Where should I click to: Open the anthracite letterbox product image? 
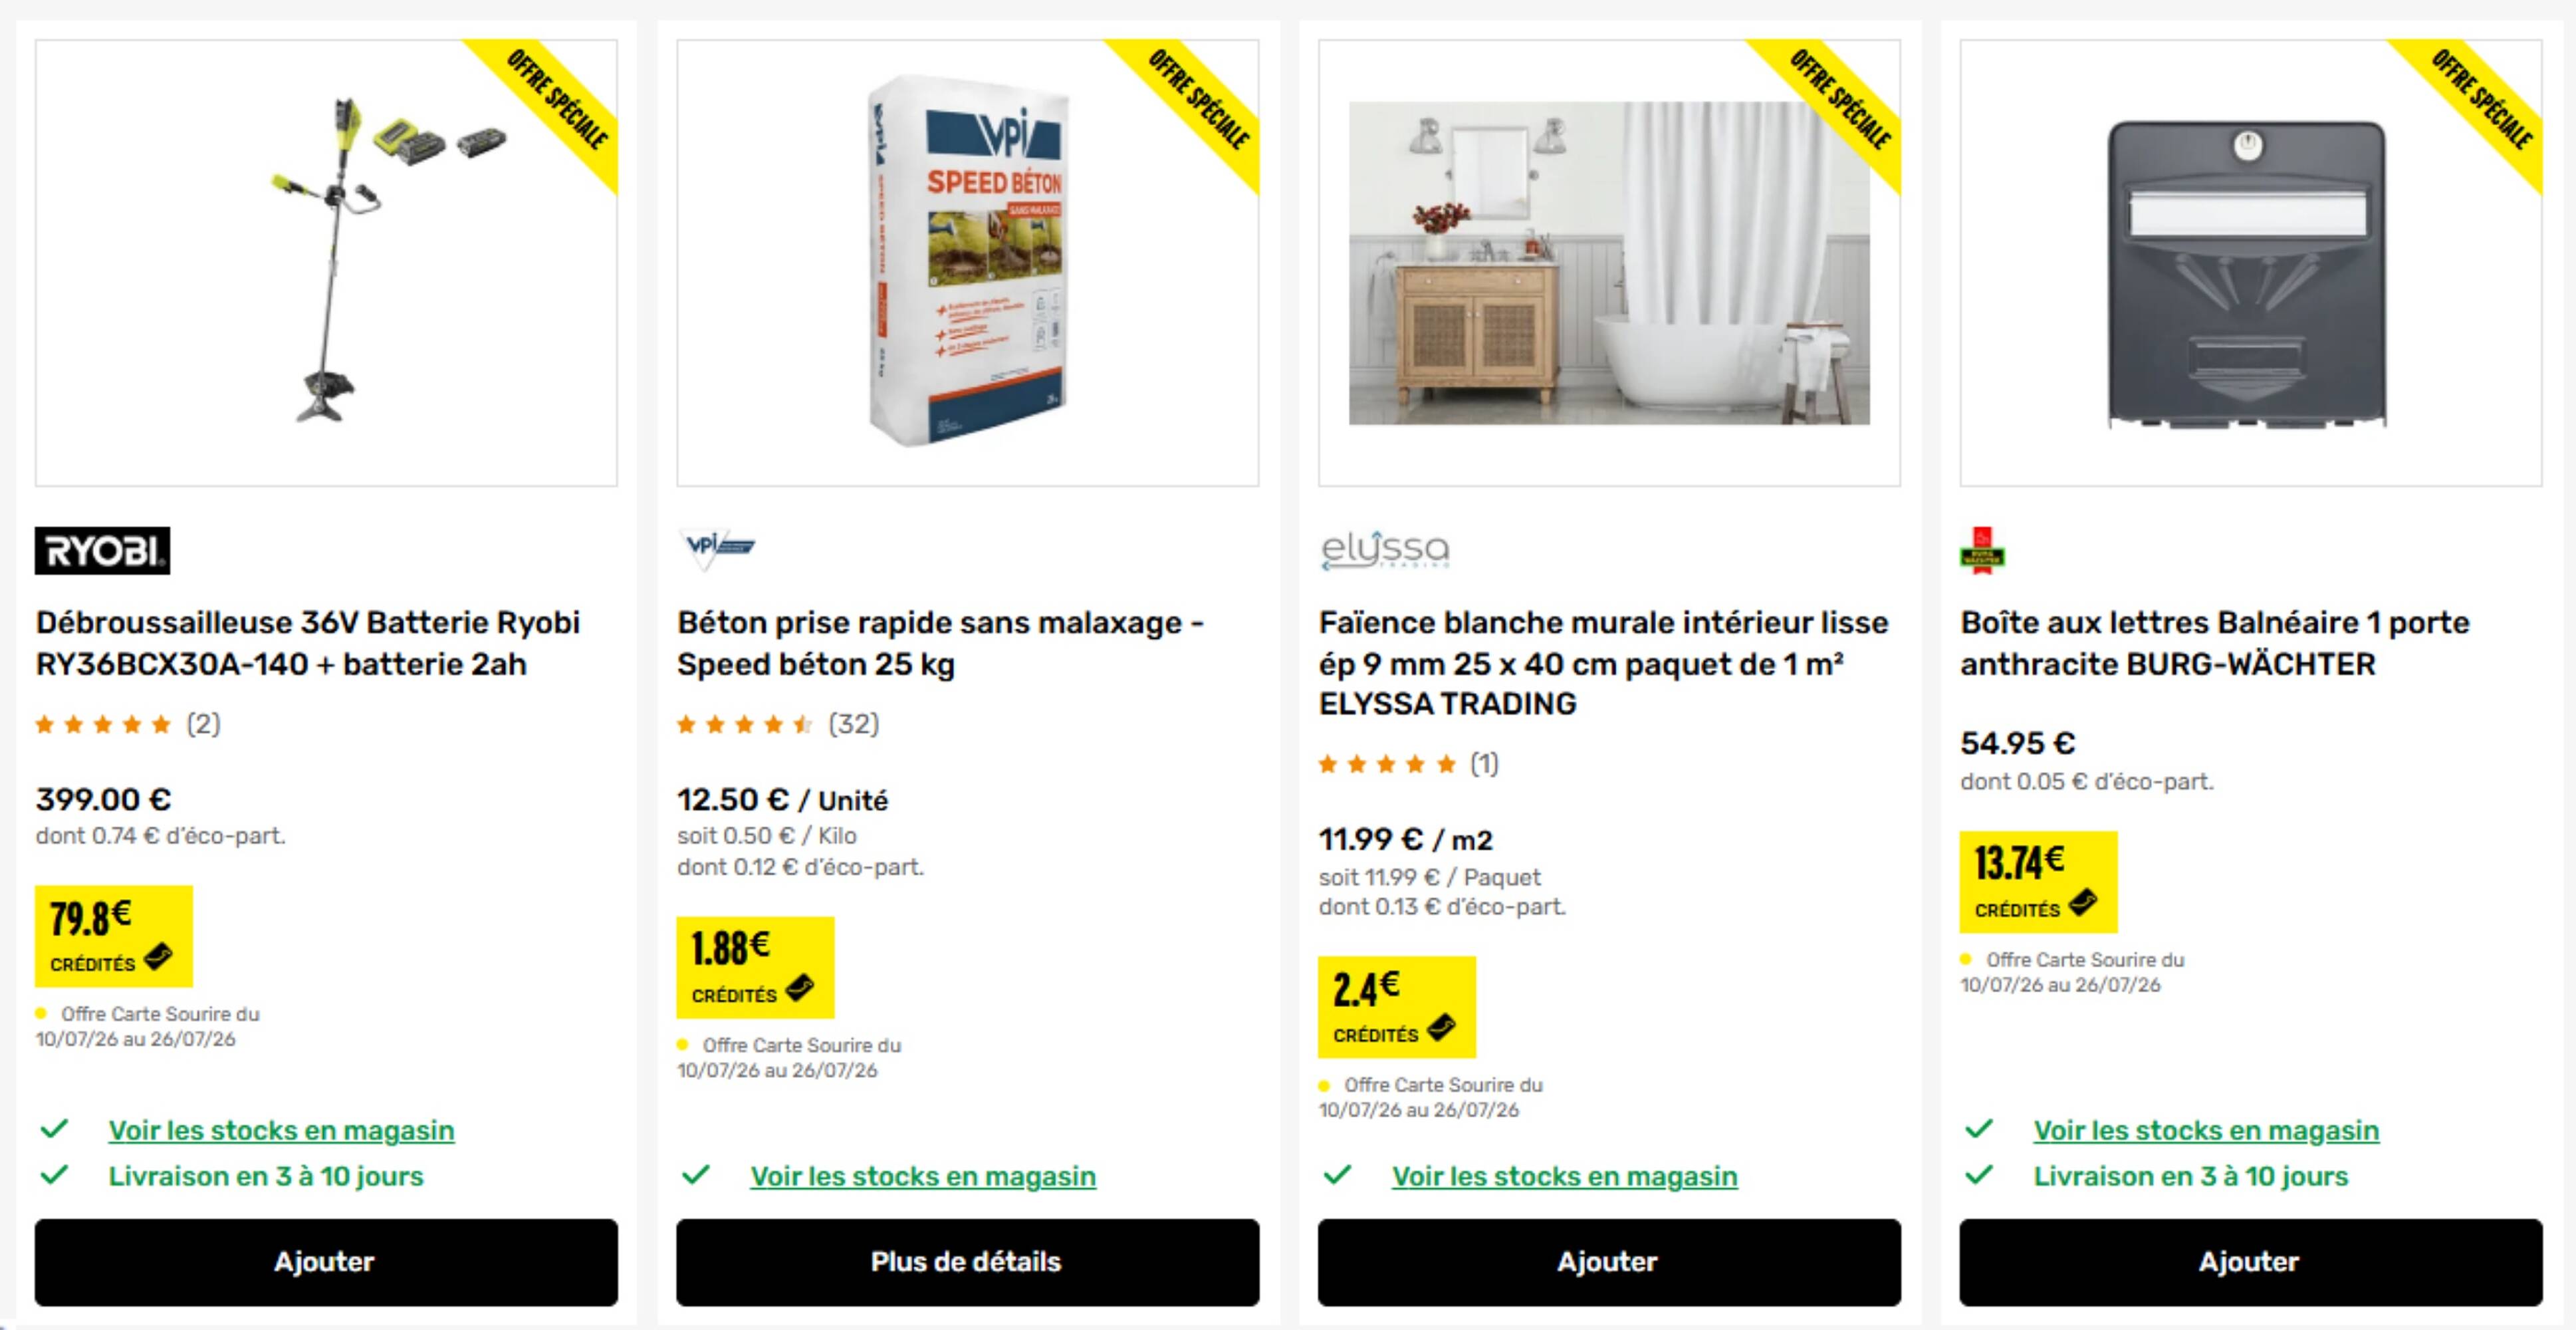2251,263
